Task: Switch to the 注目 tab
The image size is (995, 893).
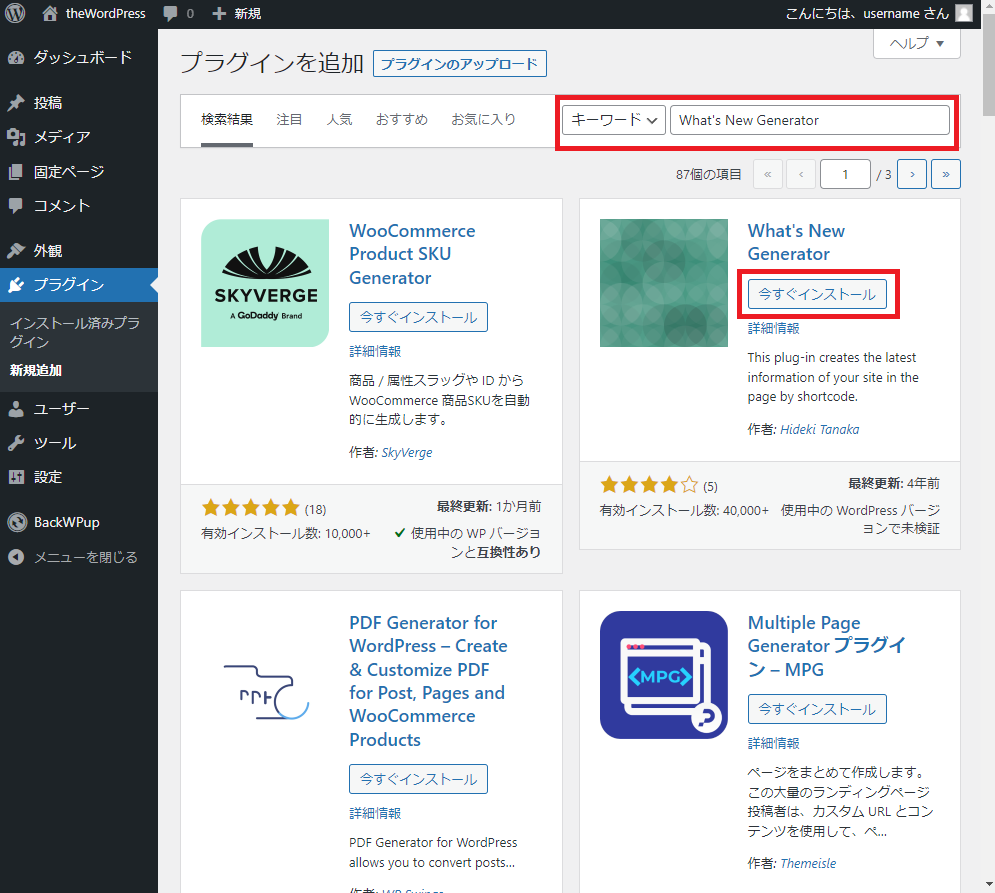Action: coord(289,119)
